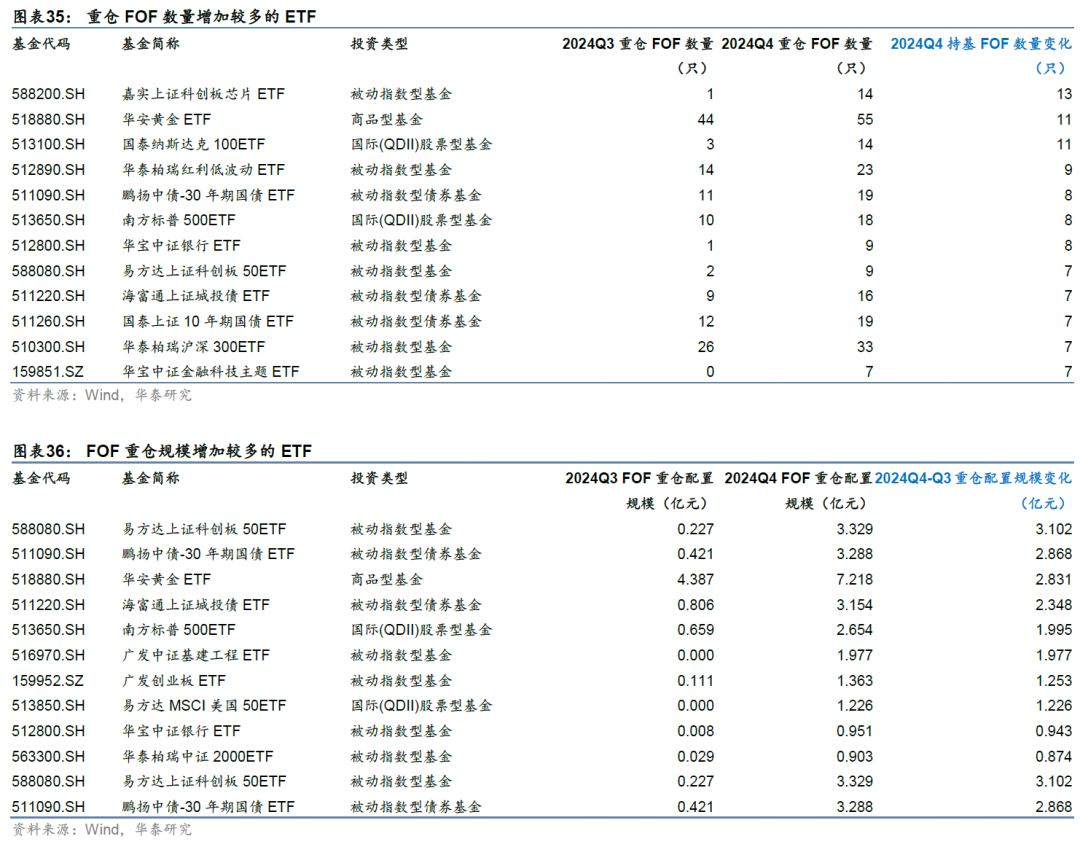Click fund name 华泰柏瑞沪深300ETF
This screenshot has width=1080, height=847.
pos(194,347)
